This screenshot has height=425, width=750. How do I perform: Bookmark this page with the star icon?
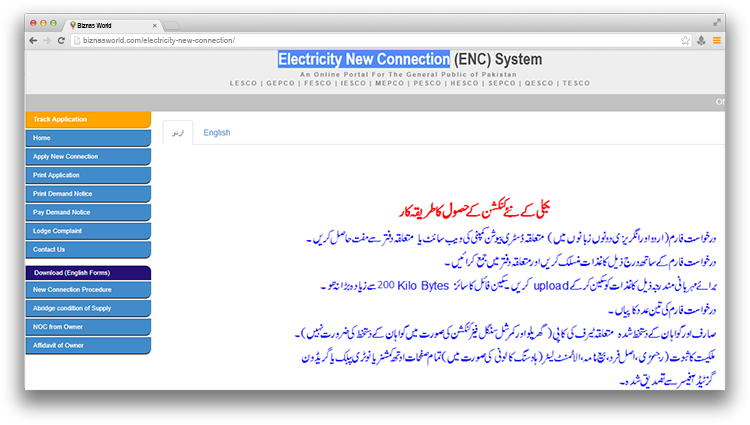pos(685,40)
